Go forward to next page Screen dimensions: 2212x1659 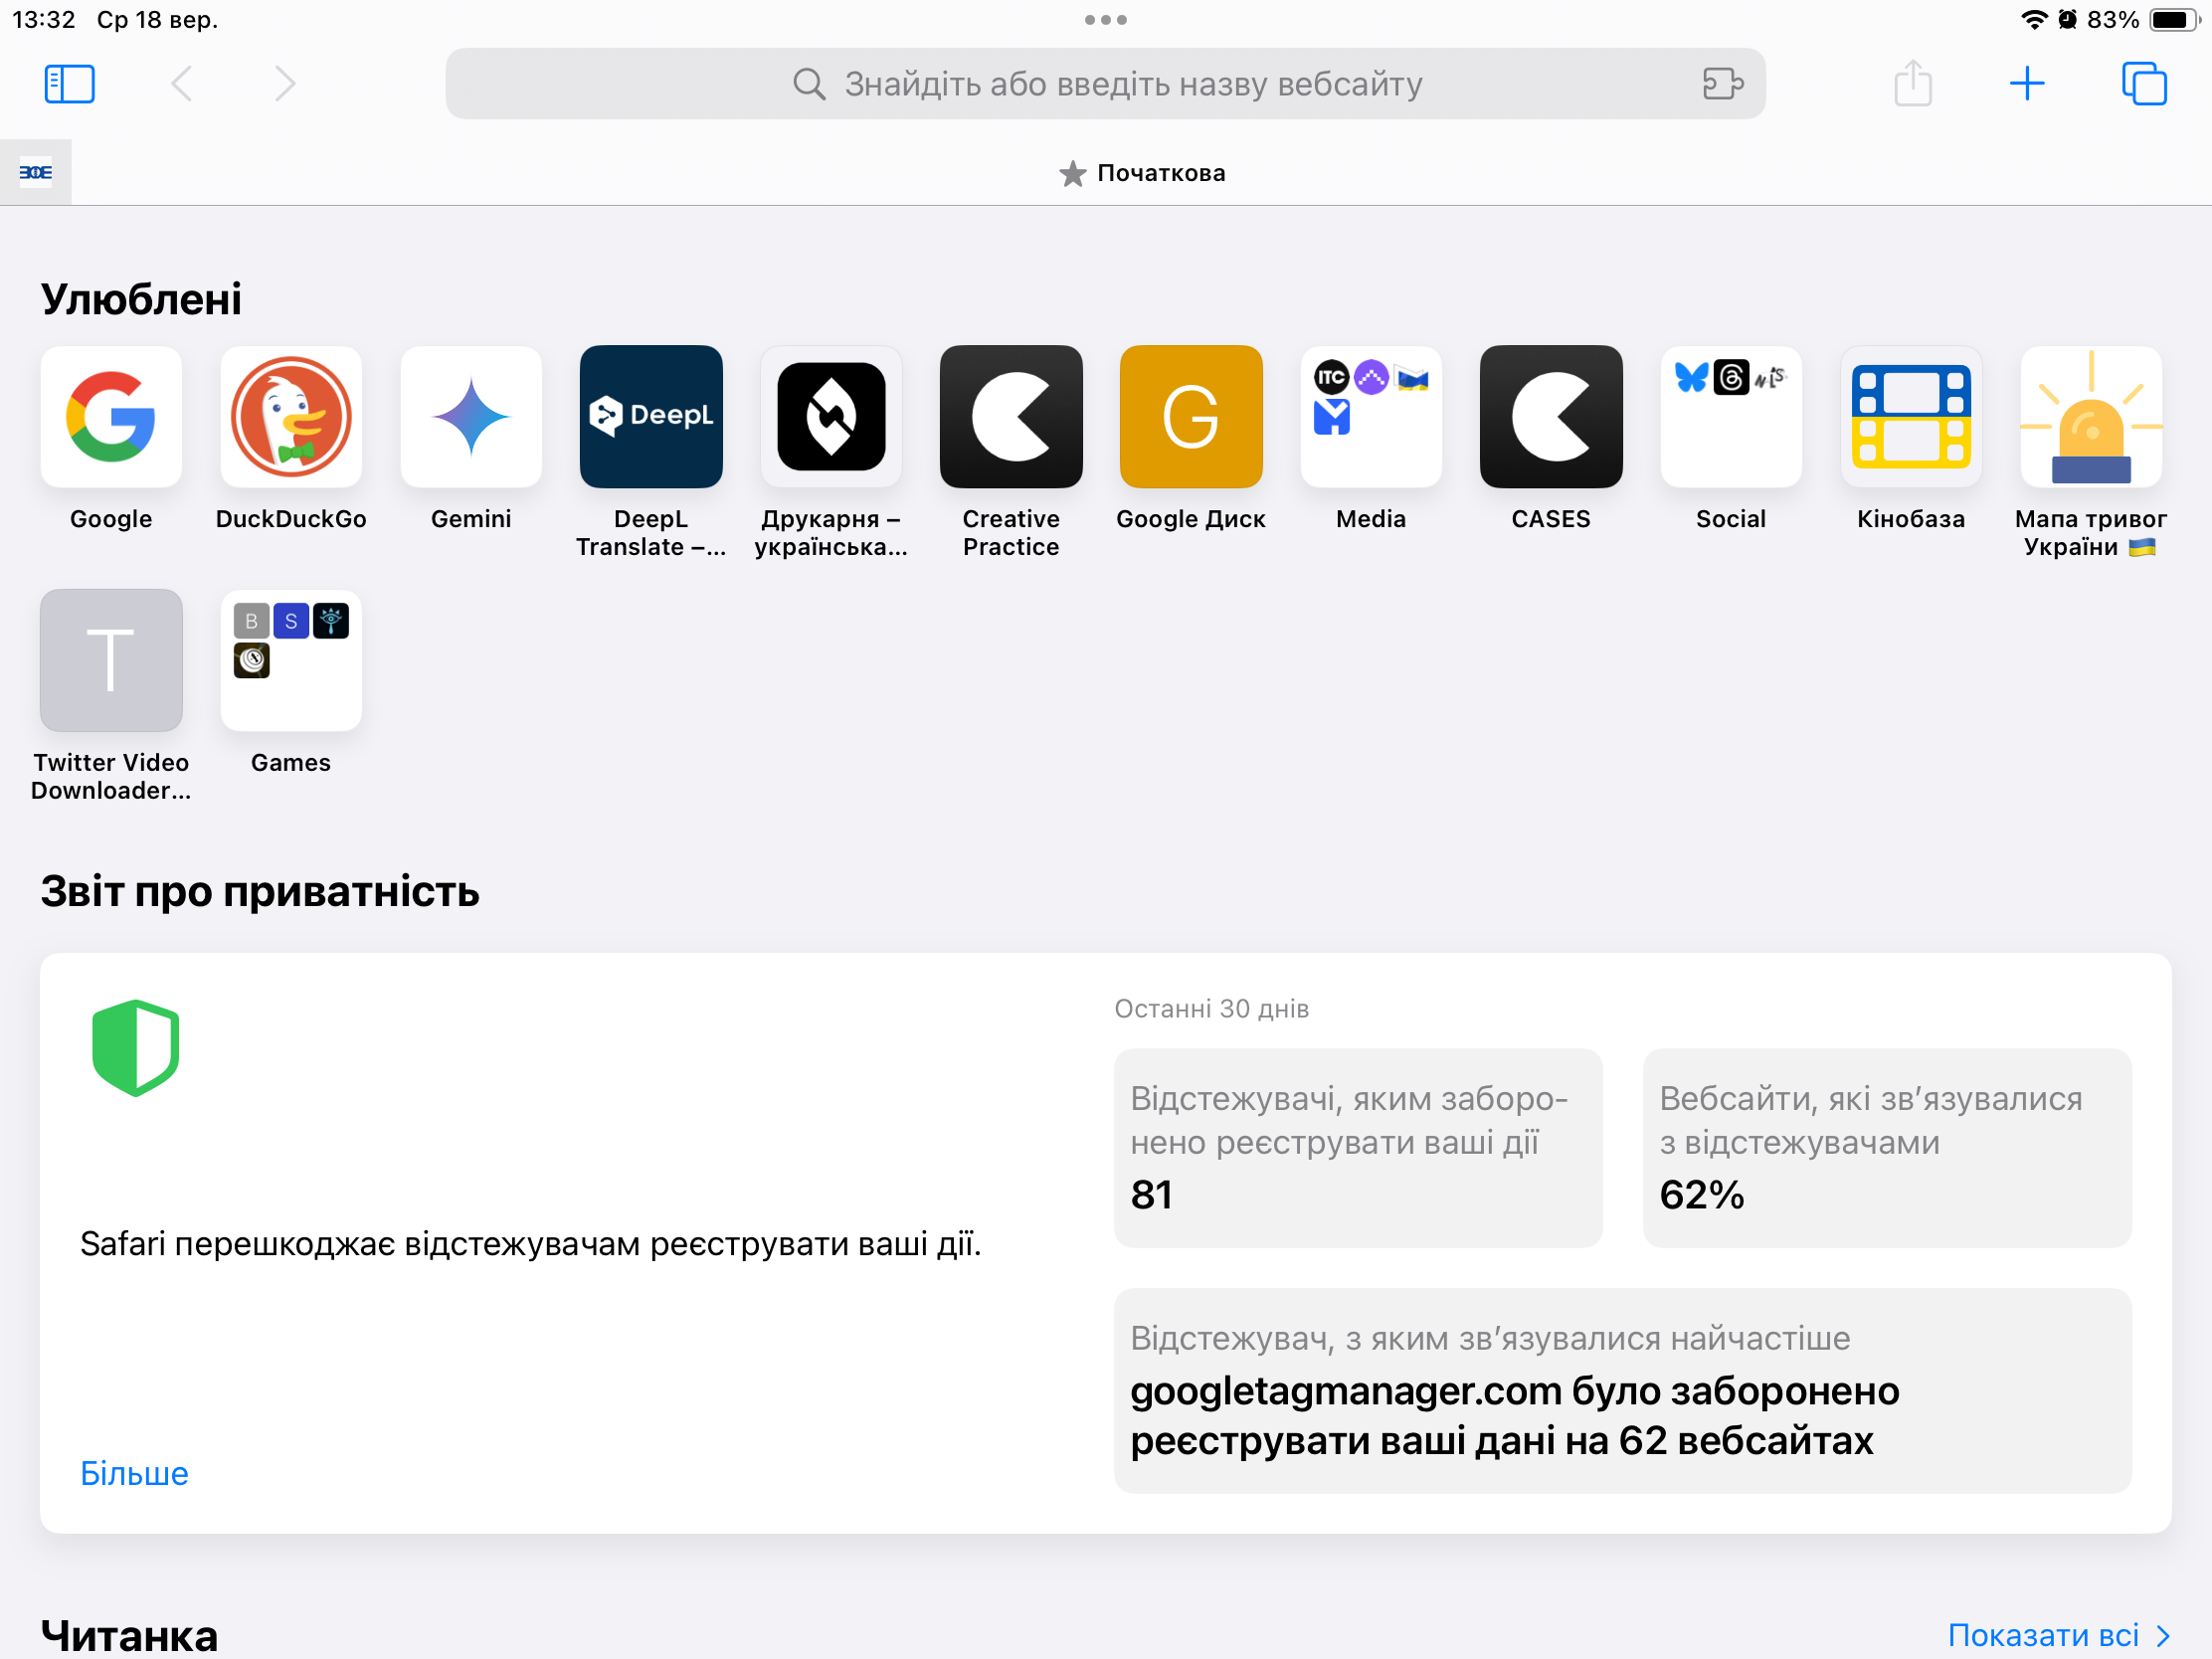pyautogui.click(x=285, y=84)
